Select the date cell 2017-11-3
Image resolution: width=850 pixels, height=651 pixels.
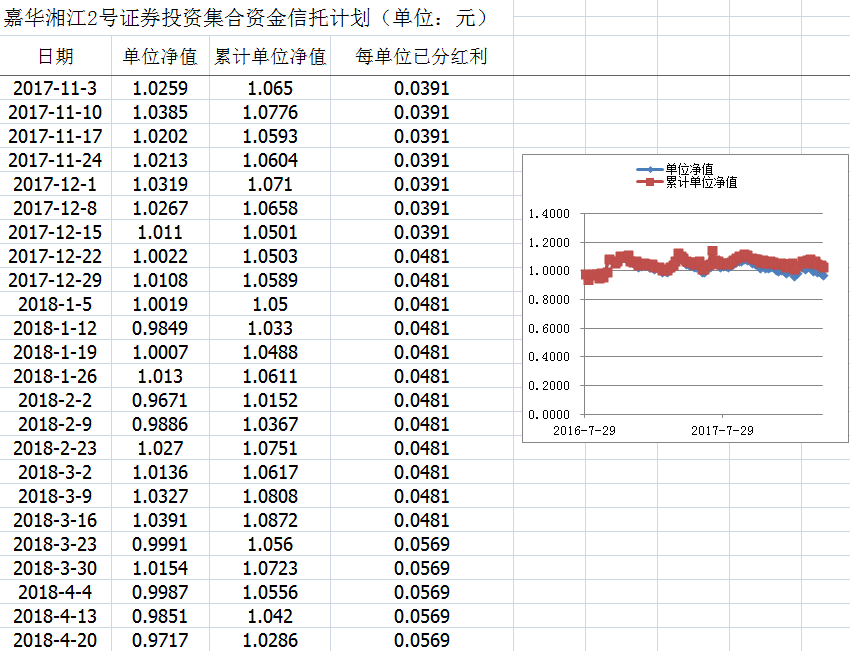coord(55,88)
